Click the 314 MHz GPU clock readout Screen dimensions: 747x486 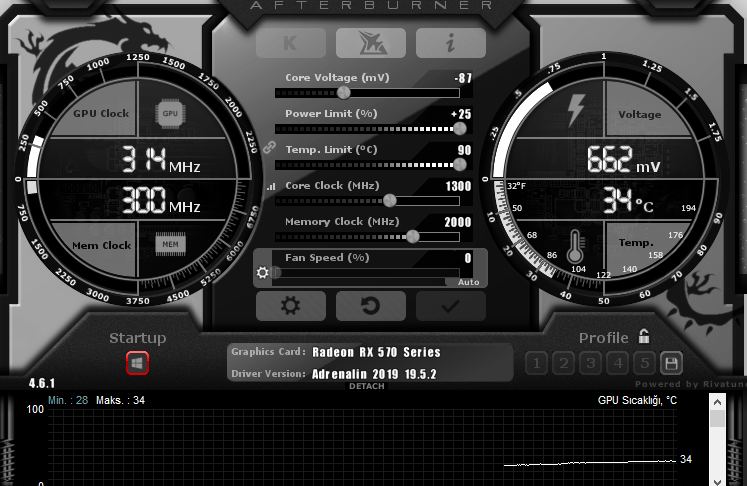(x=161, y=160)
